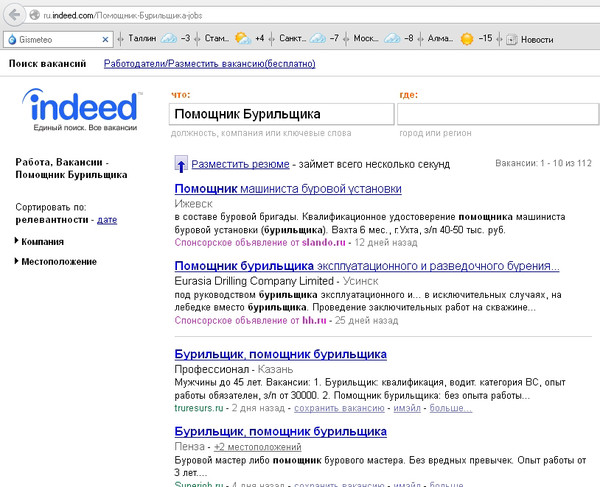Image resolution: width=600 pixels, height=487 pixels.
Task: Open Работодатели/Разместить вакансию link
Action: (210, 64)
